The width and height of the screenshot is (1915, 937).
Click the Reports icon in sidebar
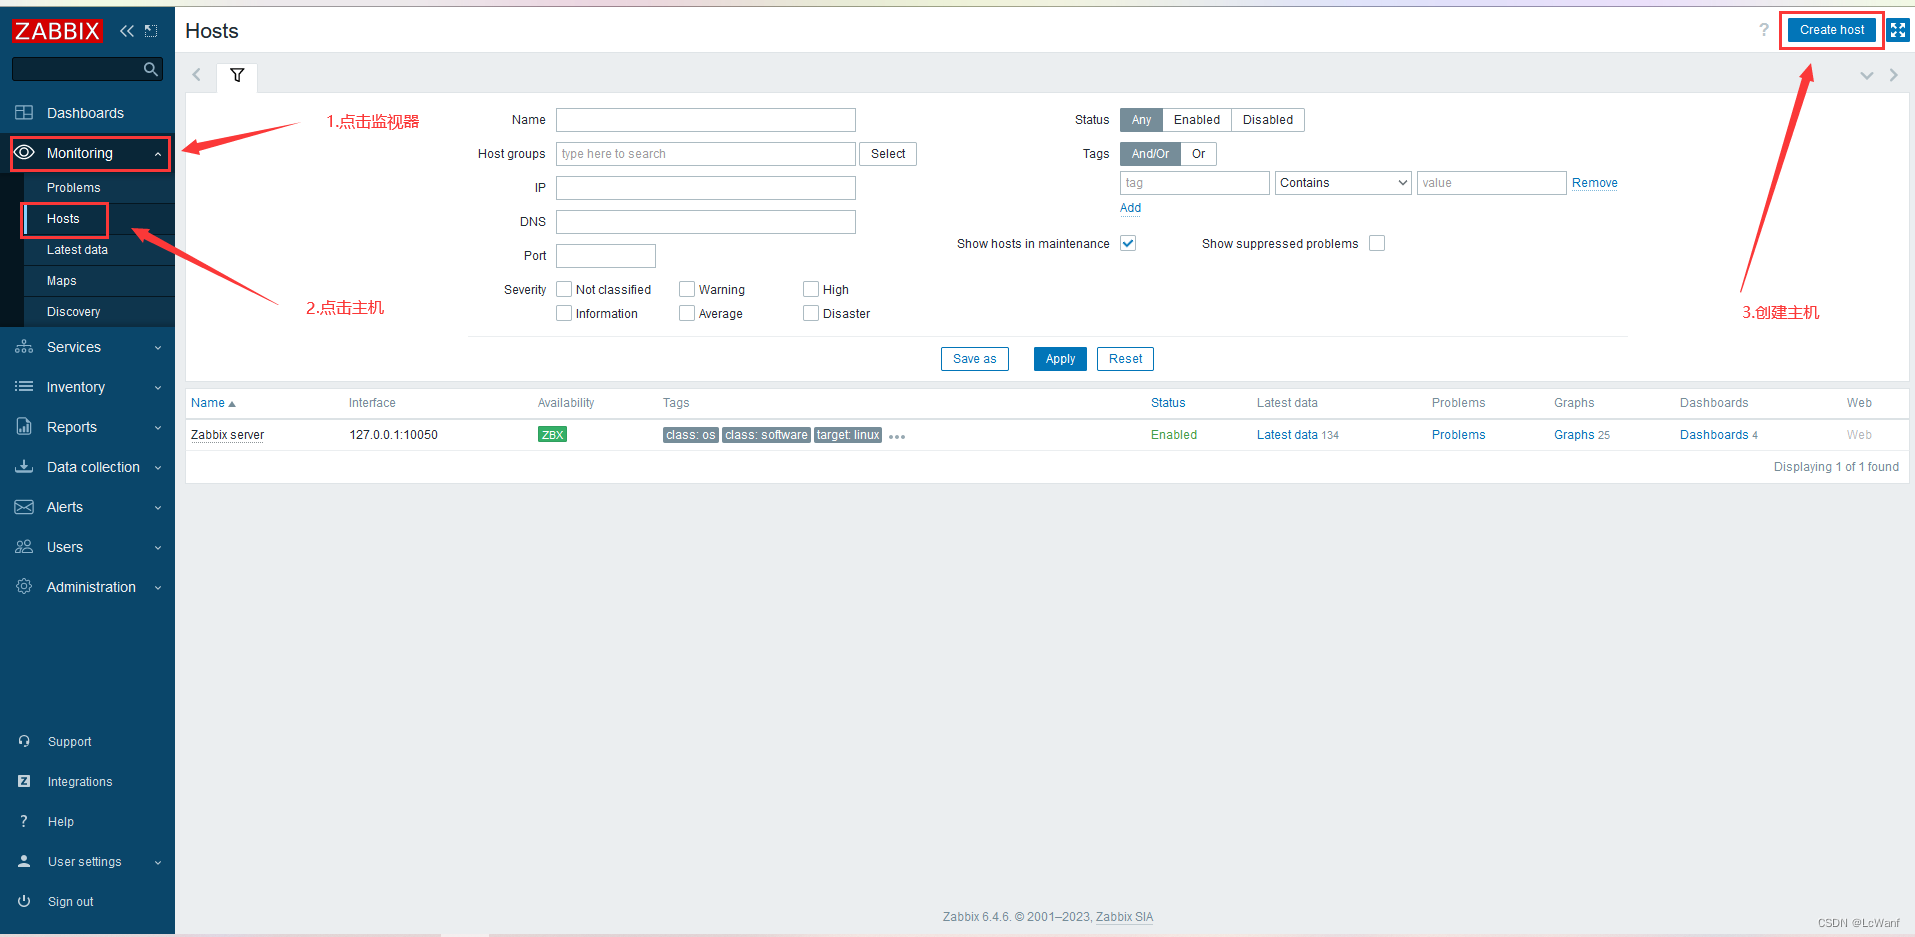tap(24, 427)
